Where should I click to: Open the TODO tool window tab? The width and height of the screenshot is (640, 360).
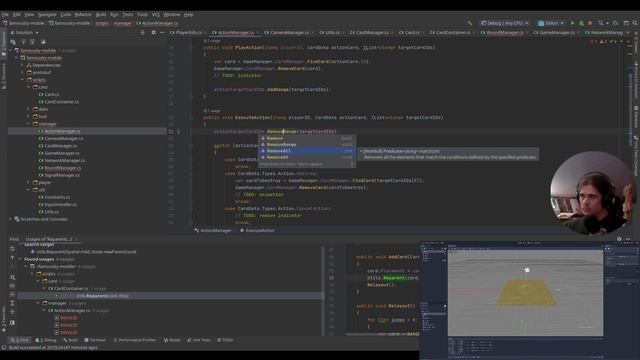tap(225, 340)
